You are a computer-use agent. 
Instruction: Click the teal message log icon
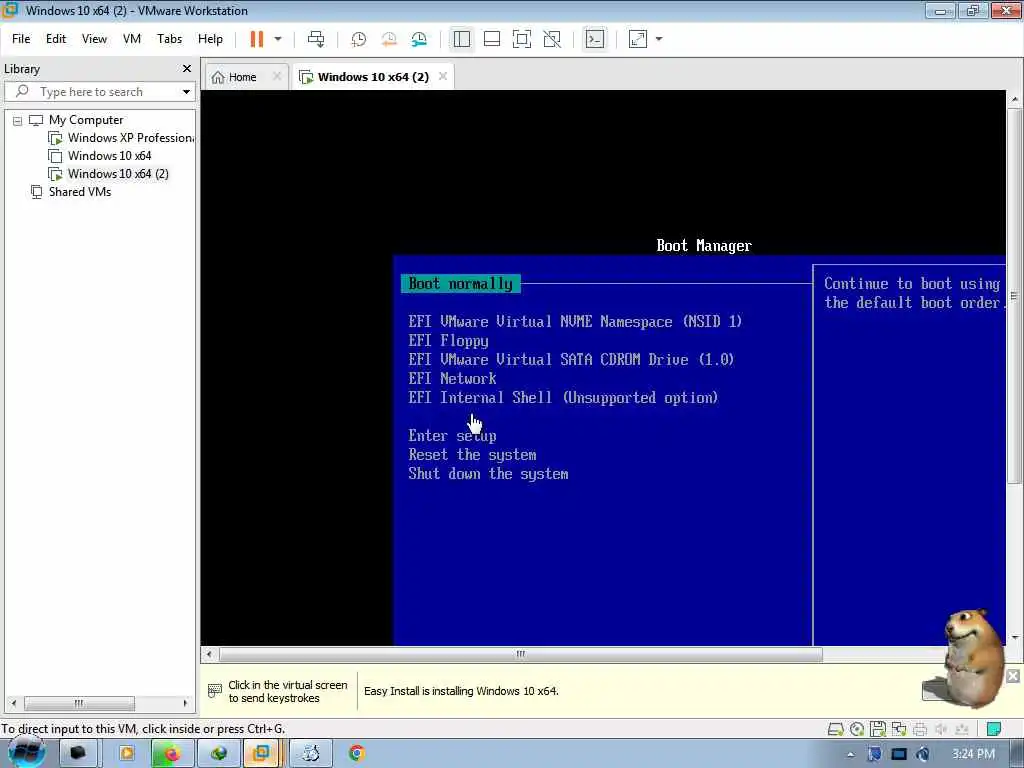[993, 729]
